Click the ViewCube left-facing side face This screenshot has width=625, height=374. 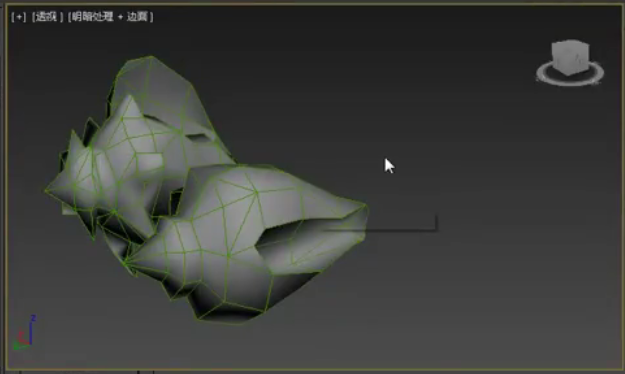point(559,60)
